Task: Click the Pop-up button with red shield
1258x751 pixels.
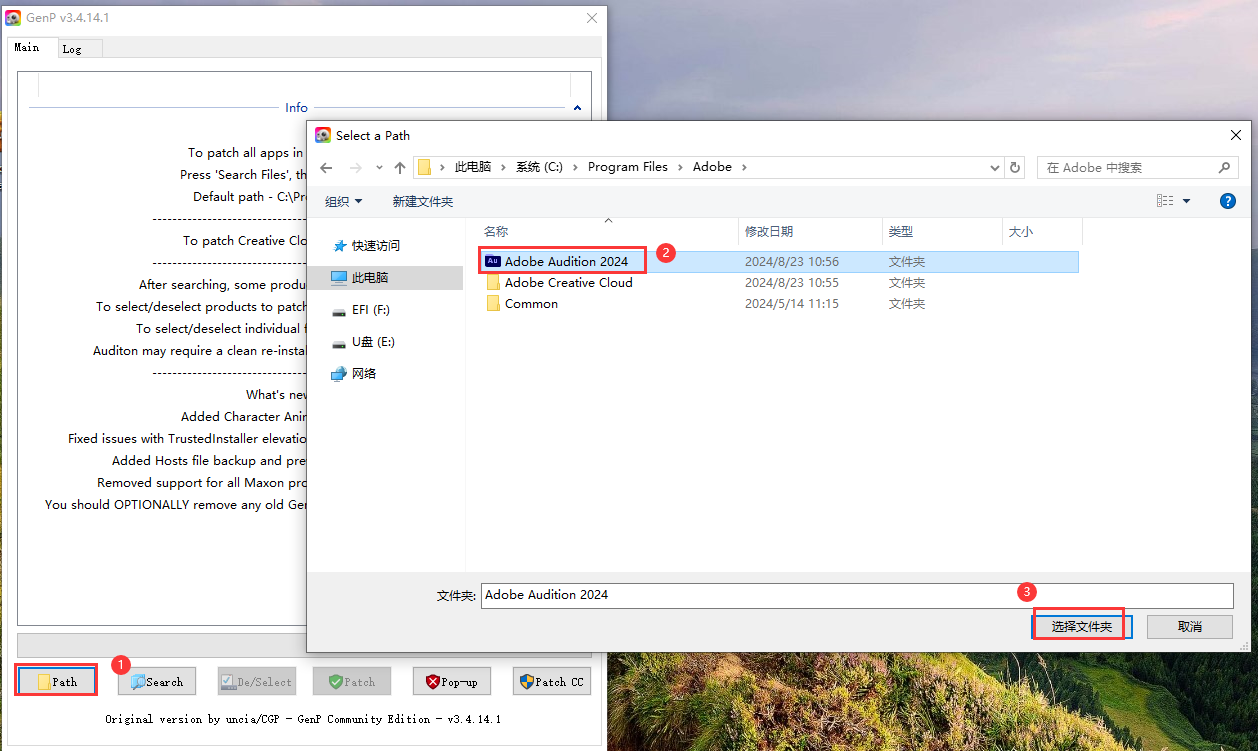Action: [x=451, y=681]
